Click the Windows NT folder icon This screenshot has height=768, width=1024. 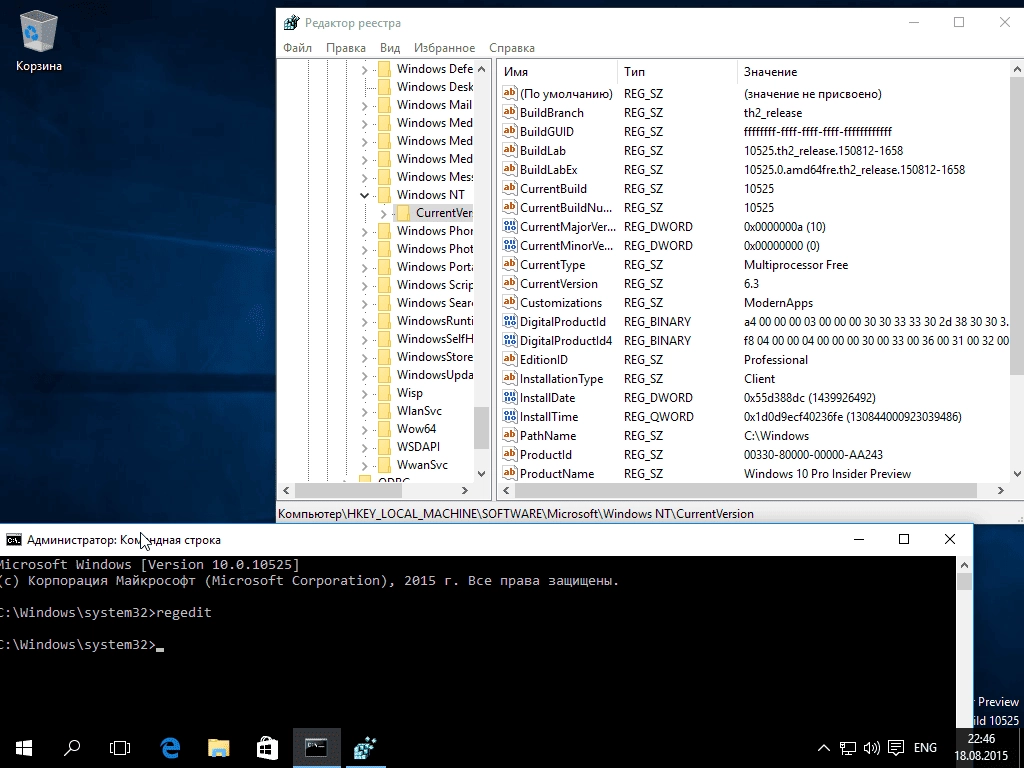(385, 195)
